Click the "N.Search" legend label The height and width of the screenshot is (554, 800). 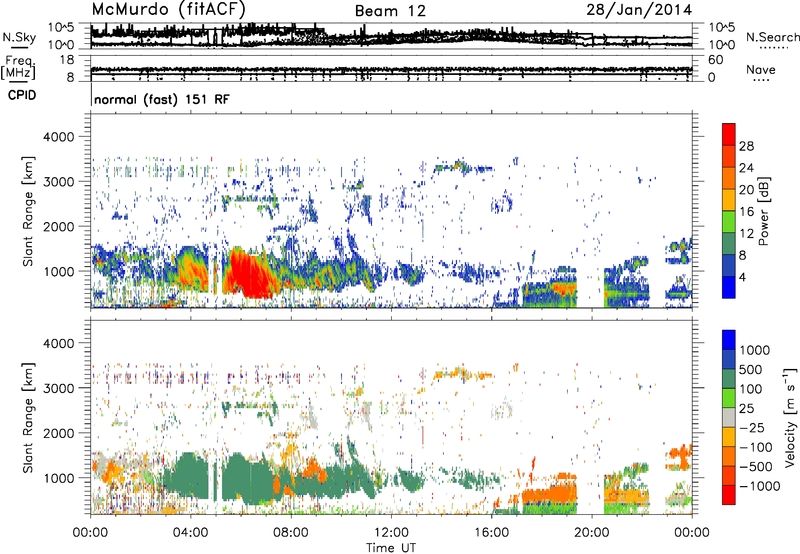(772, 37)
